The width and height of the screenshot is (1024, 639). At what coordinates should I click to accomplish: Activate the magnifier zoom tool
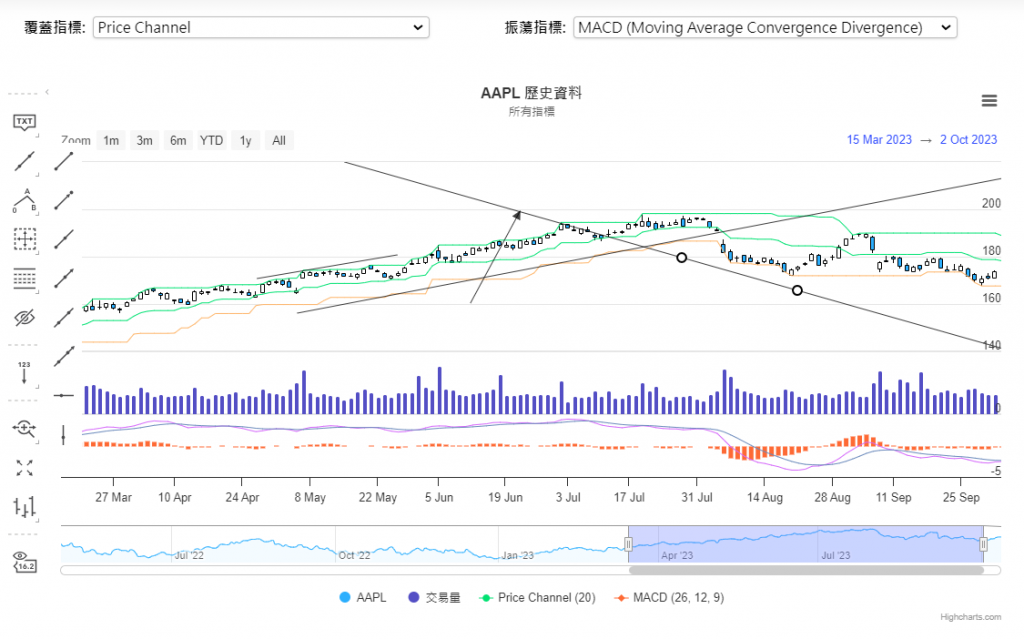(x=24, y=429)
